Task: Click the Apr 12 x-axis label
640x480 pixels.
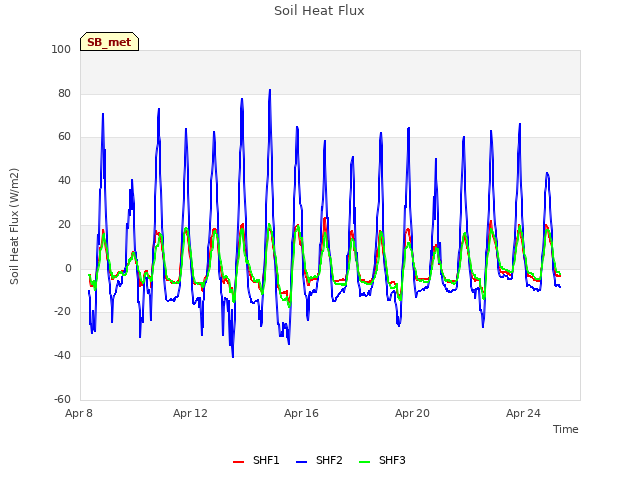Action: [x=190, y=413]
